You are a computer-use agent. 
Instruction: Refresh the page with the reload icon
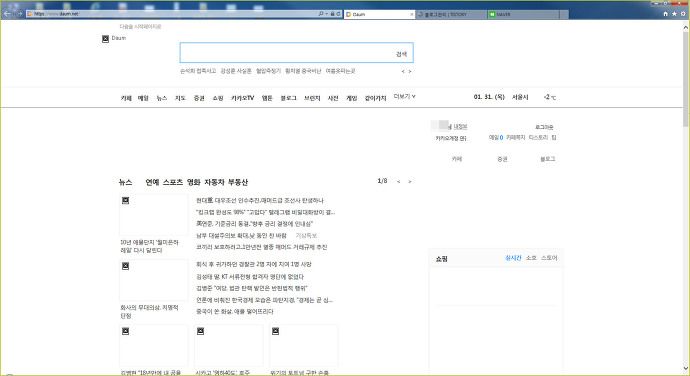(x=338, y=14)
